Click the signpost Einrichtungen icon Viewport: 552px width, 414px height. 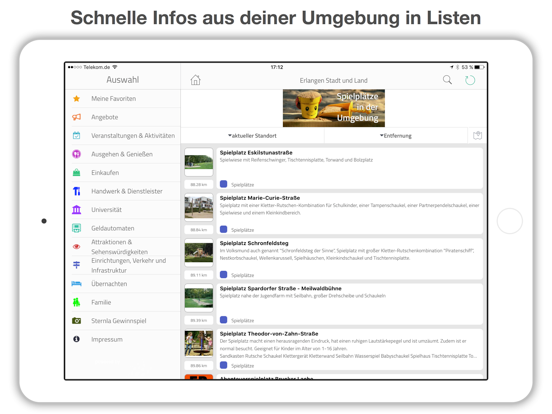(x=76, y=265)
